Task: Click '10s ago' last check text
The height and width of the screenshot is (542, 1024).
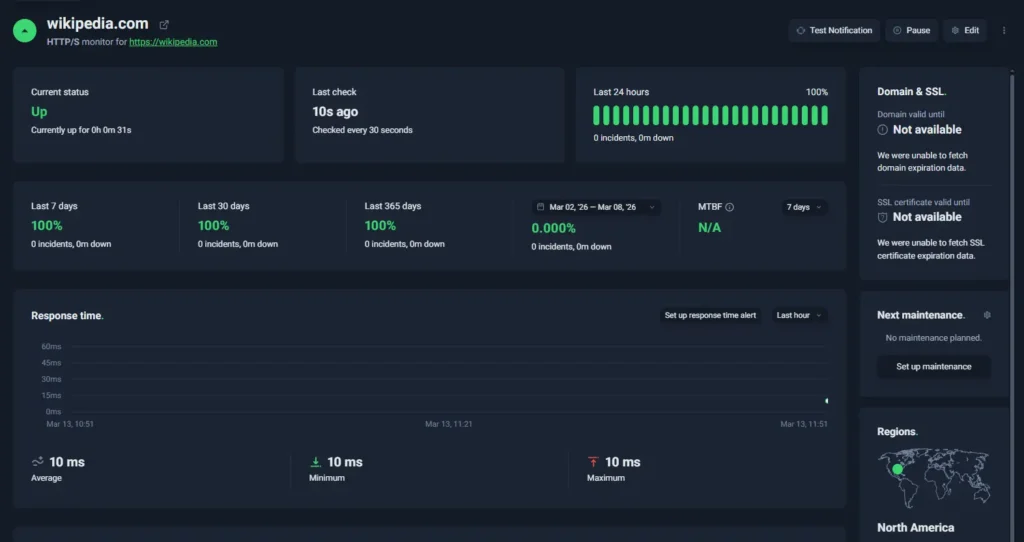Action: tap(335, 112)
